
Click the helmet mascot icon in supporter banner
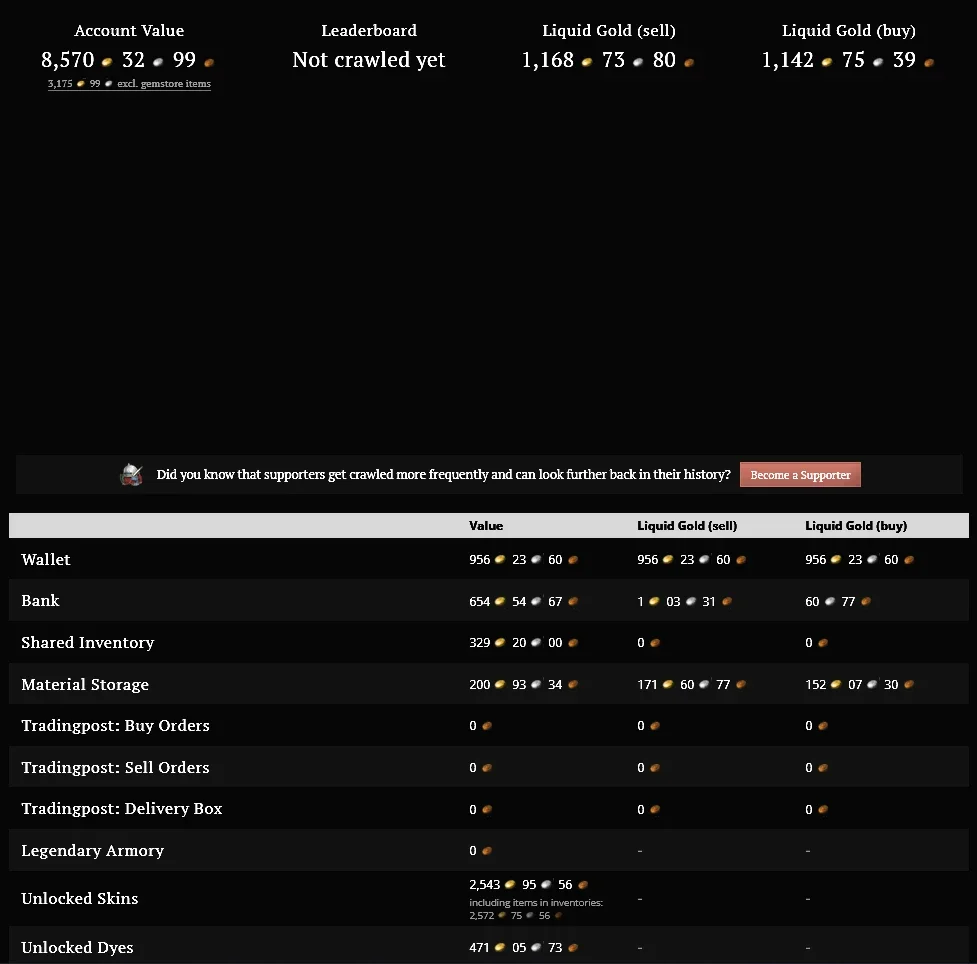(x=131, y=475)
